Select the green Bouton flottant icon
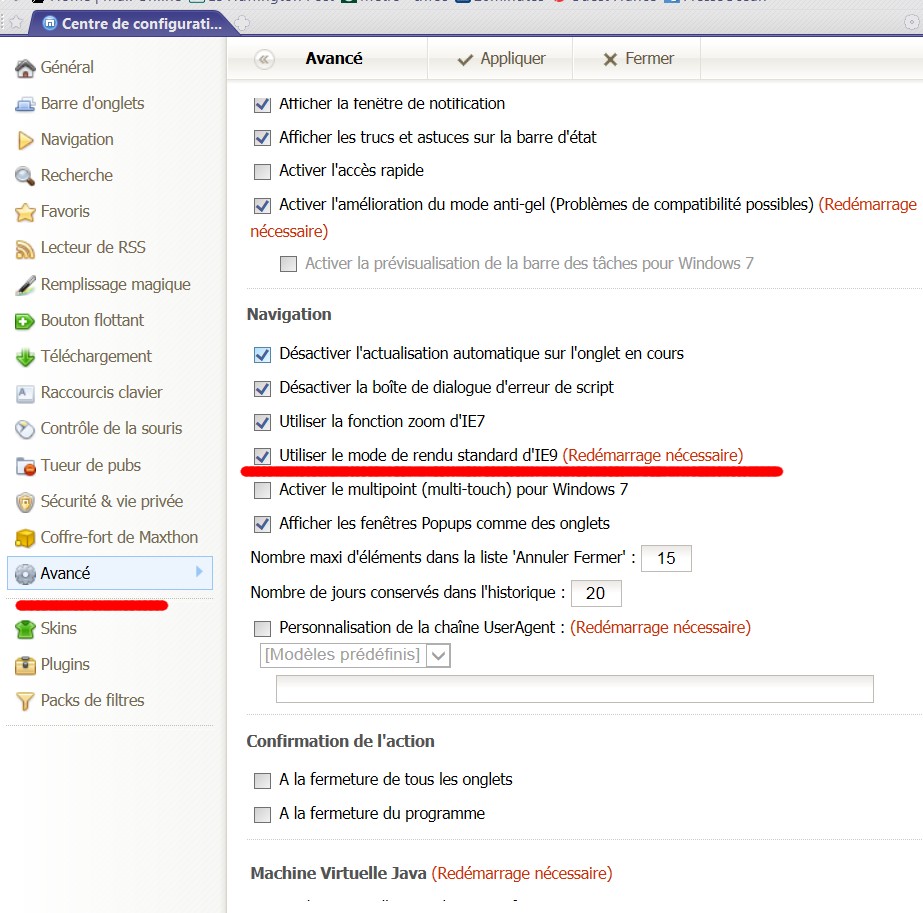This screenshot has height=913, width=923. click(25, 321)
